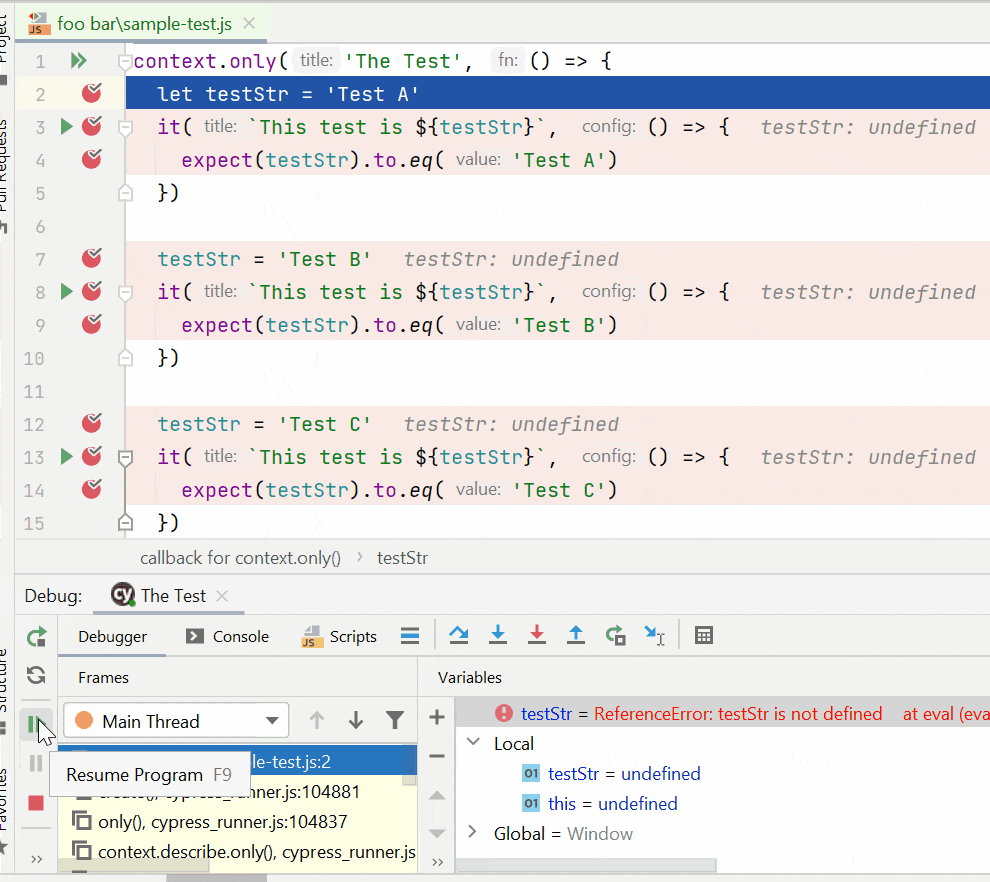Click the reload/refresh debug icon

[37, 675]
